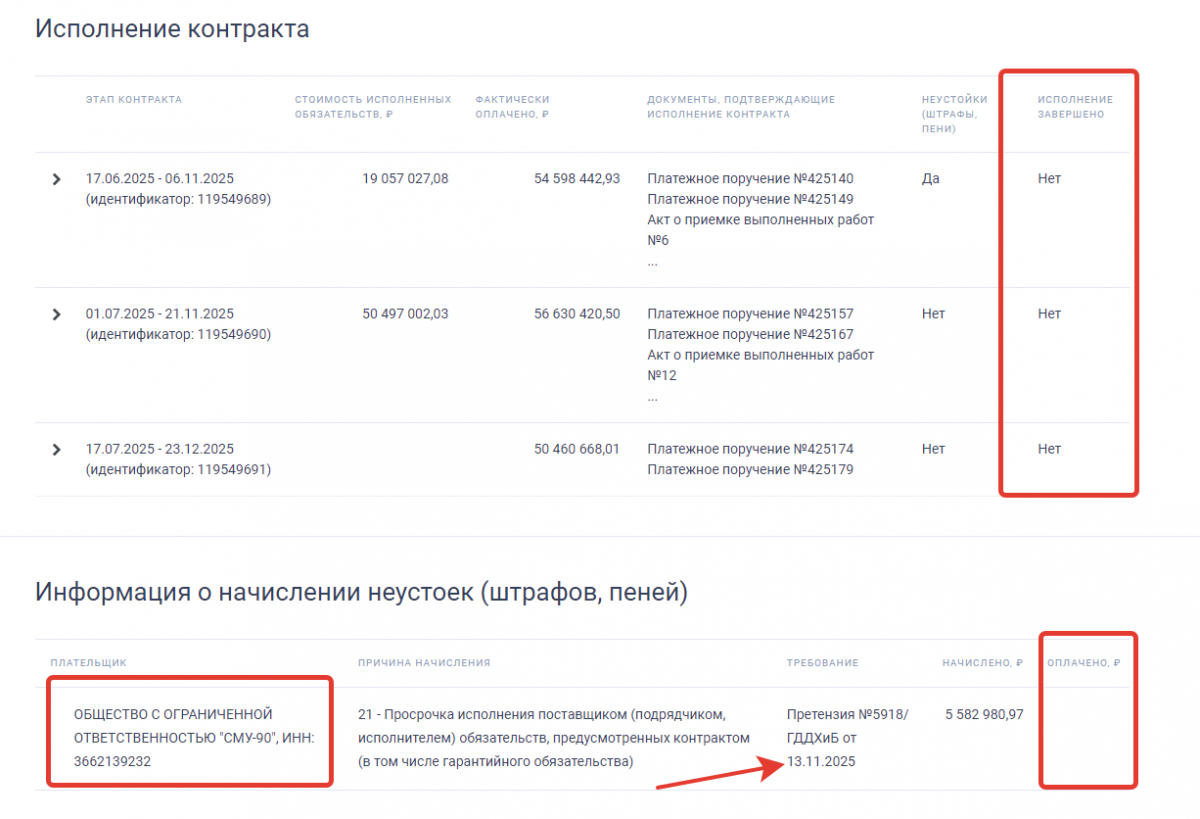Expand the stage row 17.06.2025 - 06.11.2025

[57, 179]
